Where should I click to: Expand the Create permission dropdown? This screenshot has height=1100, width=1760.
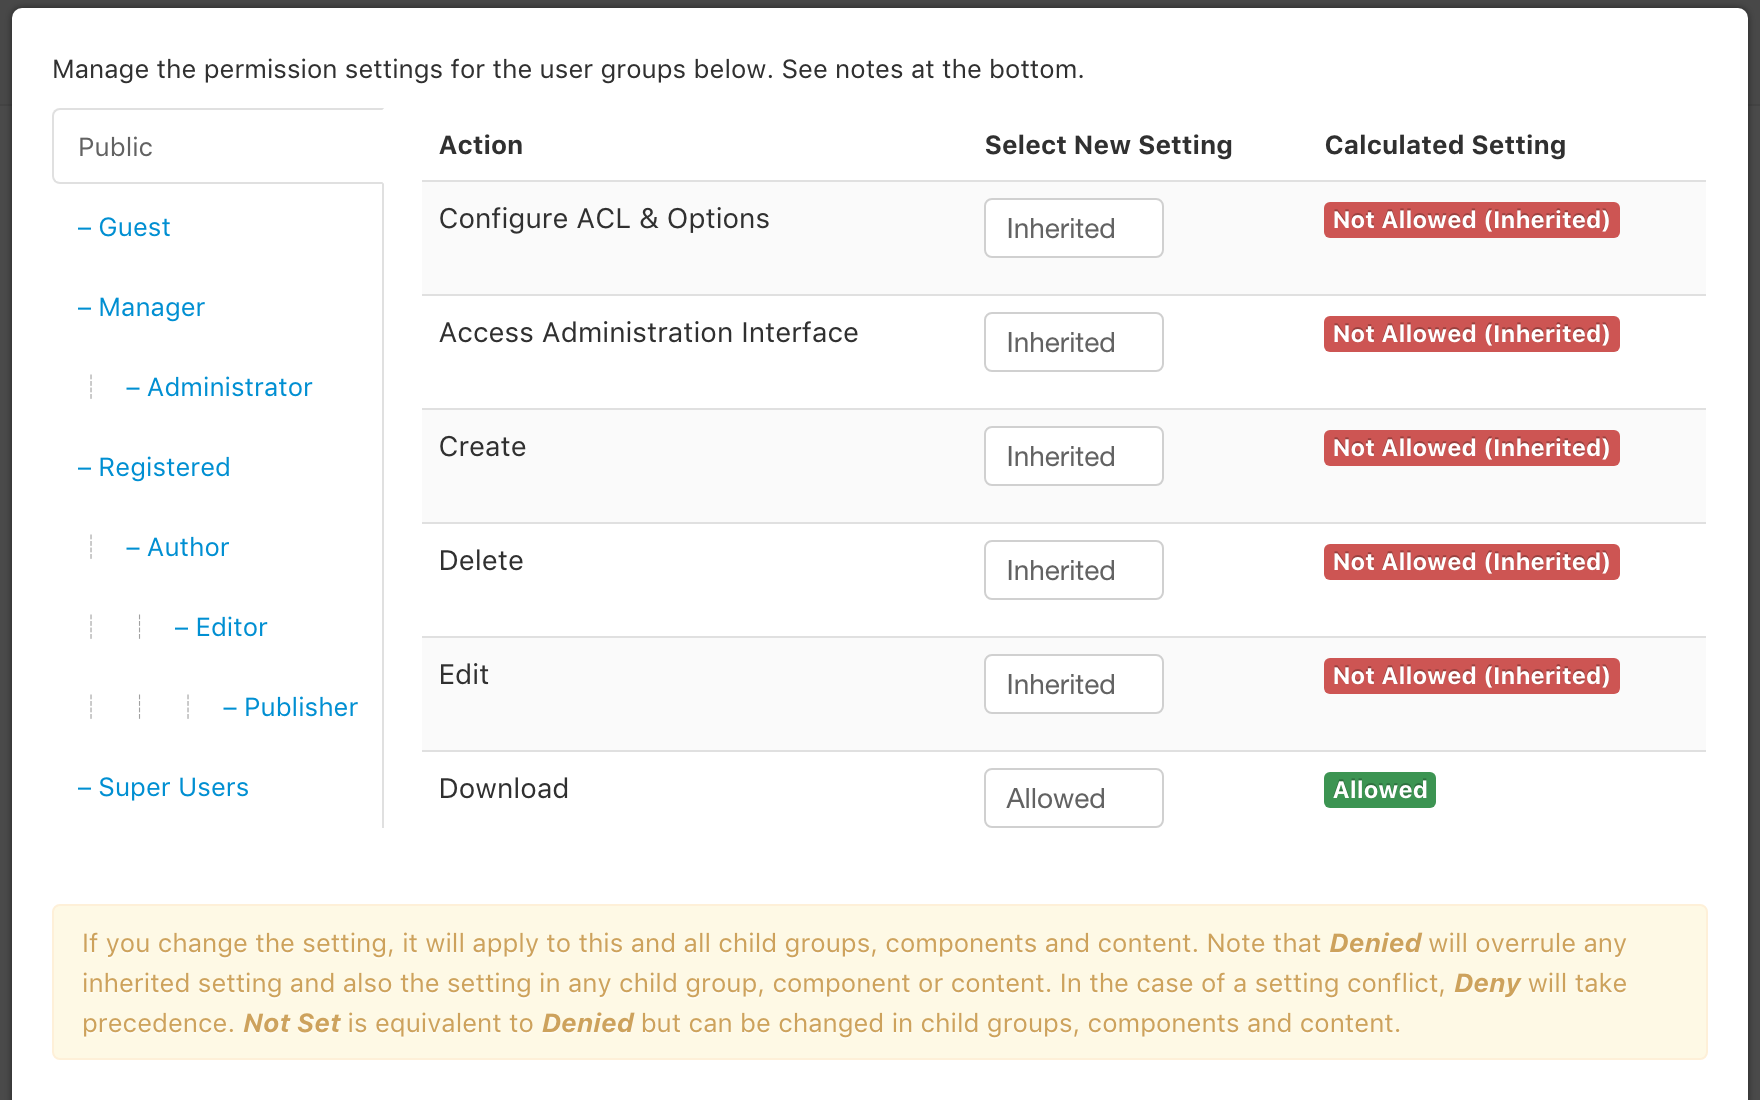click(x=1073, y=456)
